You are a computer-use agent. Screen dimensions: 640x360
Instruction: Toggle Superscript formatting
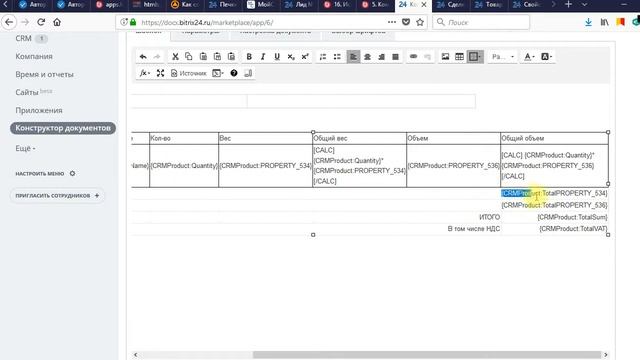305,57
